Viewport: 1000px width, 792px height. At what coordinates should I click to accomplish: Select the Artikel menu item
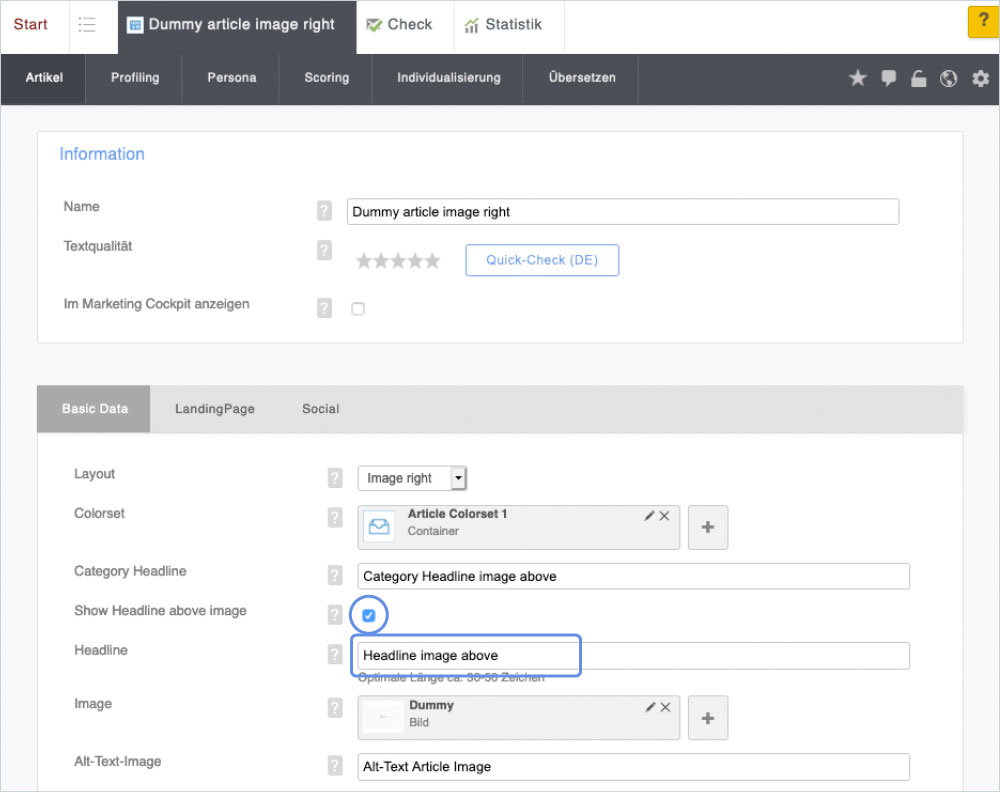tap(44, 78)
